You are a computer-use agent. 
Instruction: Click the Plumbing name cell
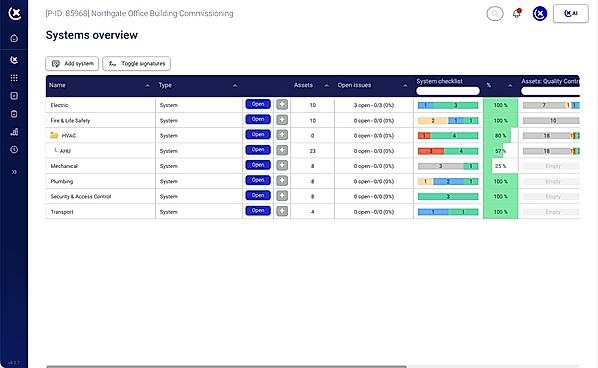(x=100, y=182)
